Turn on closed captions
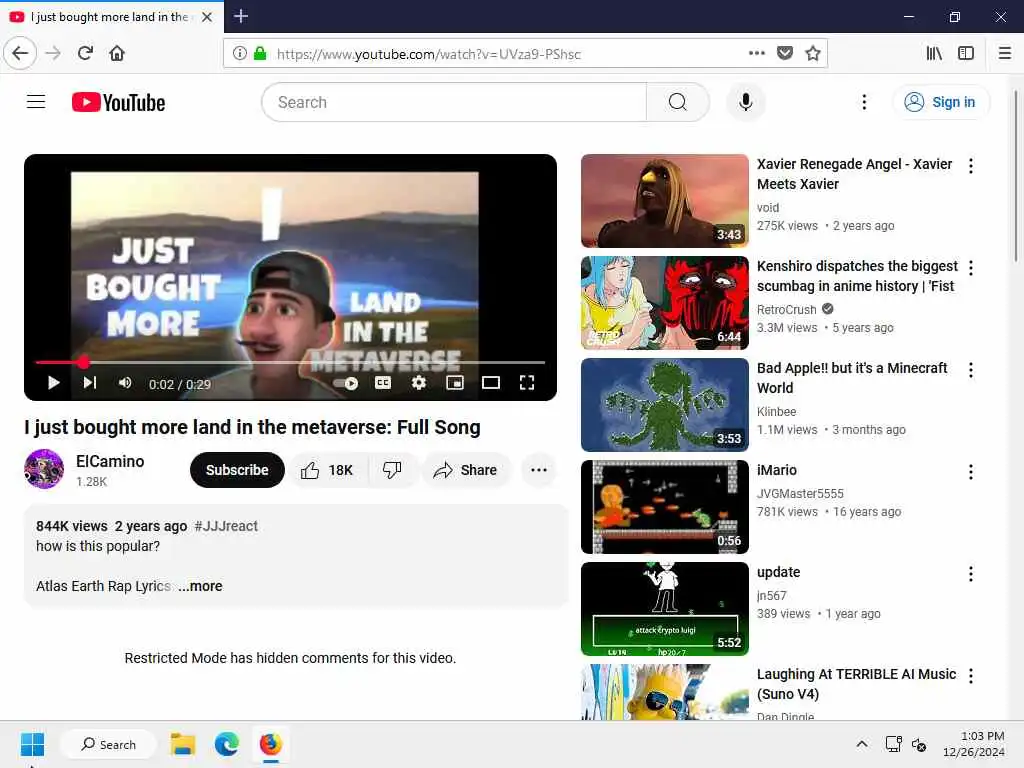 (x=383, y=383)
